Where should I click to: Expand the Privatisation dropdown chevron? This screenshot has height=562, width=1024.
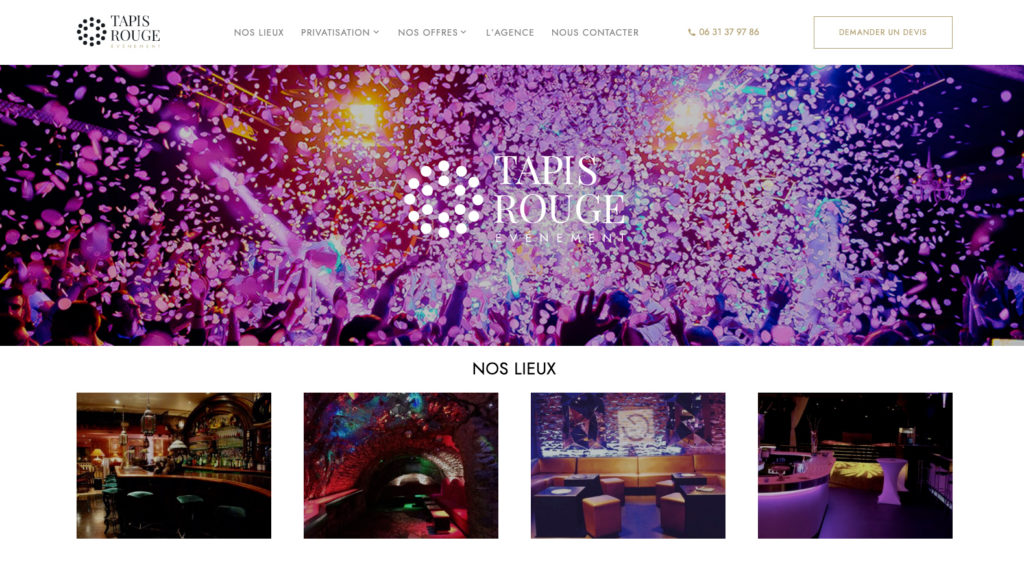tap(376, 32)
